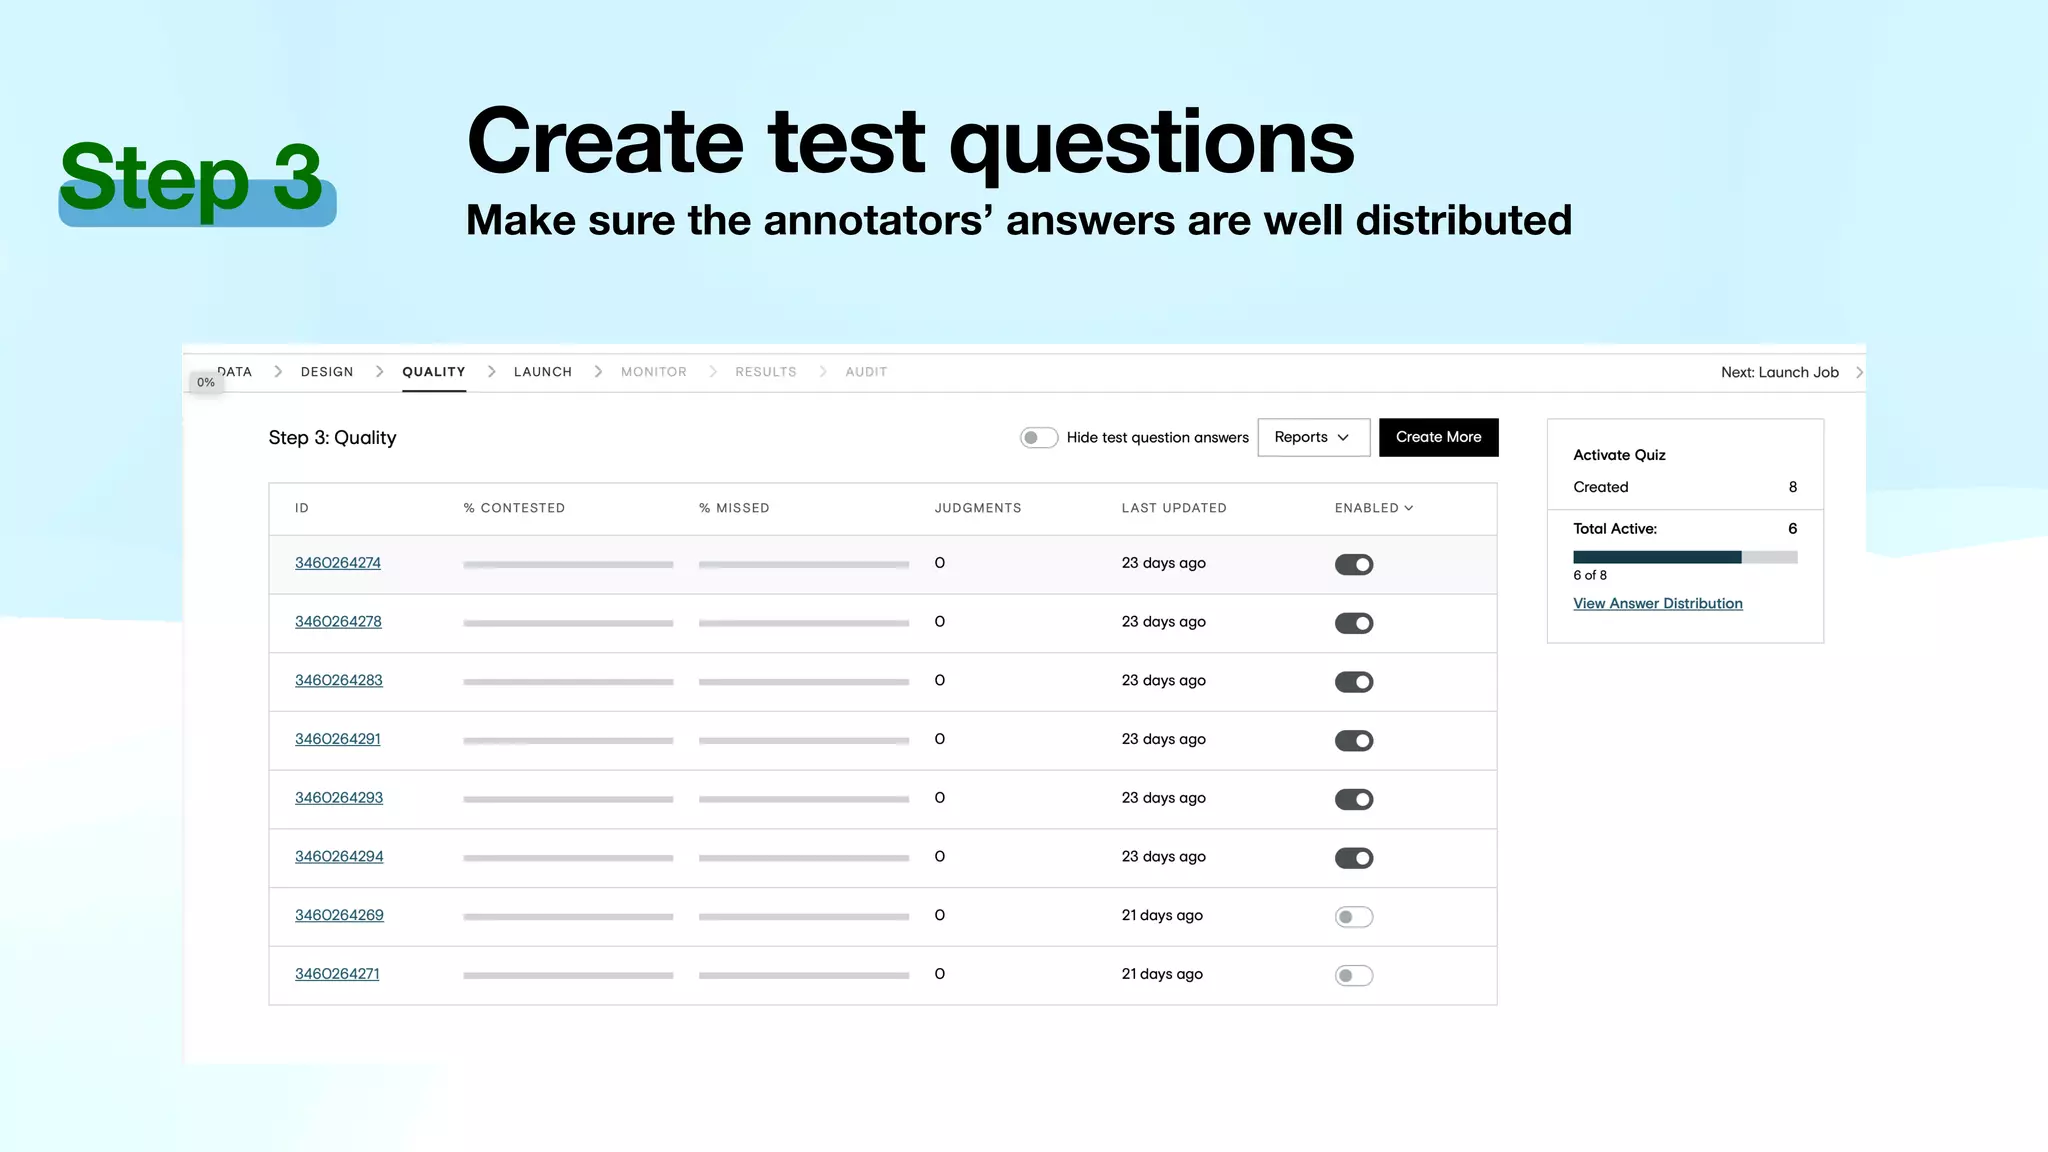This screenshot has width=2048, height=1152.
Task: Disable test question 3460264293
Action: point(1353,800)
